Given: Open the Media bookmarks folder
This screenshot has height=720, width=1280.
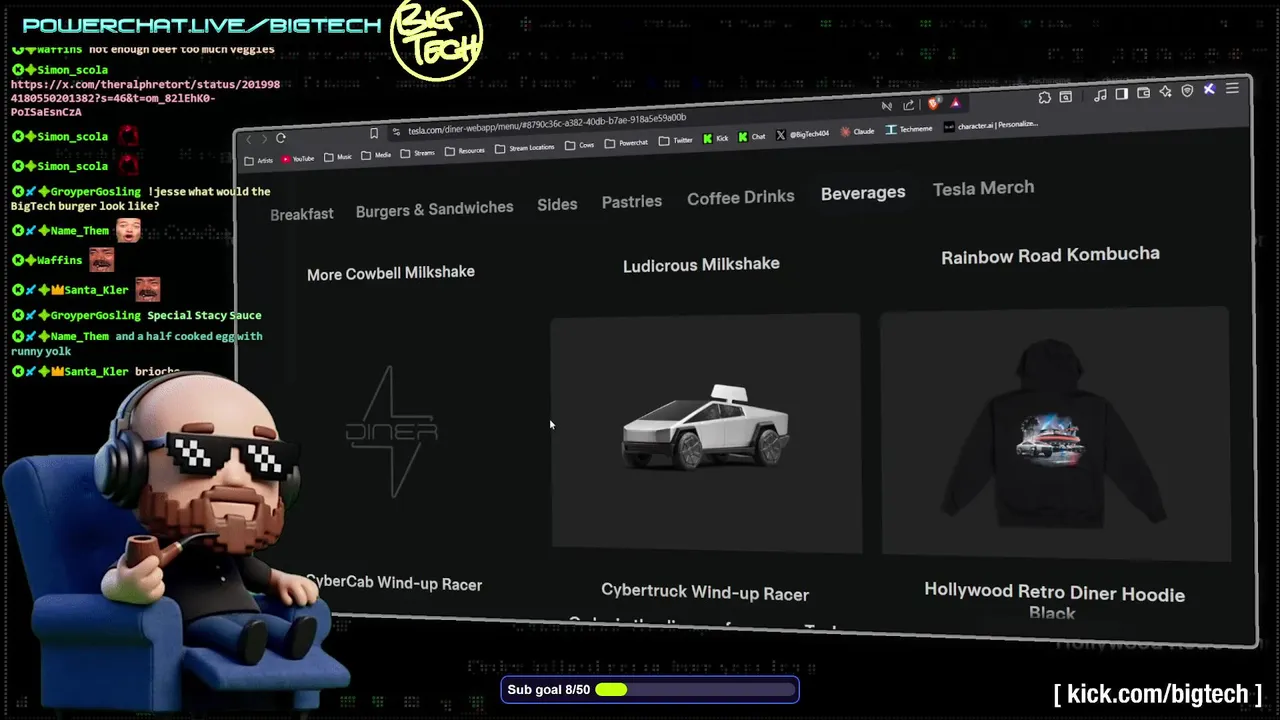Looking at the screenshot, I should pos(376,155).
